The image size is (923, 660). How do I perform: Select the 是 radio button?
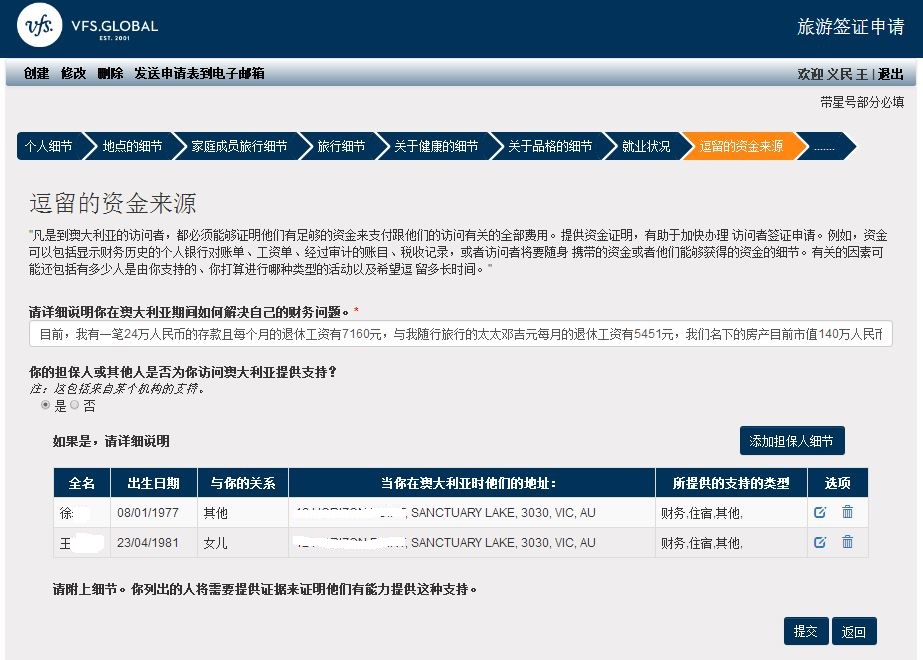[x=45, y=406]
